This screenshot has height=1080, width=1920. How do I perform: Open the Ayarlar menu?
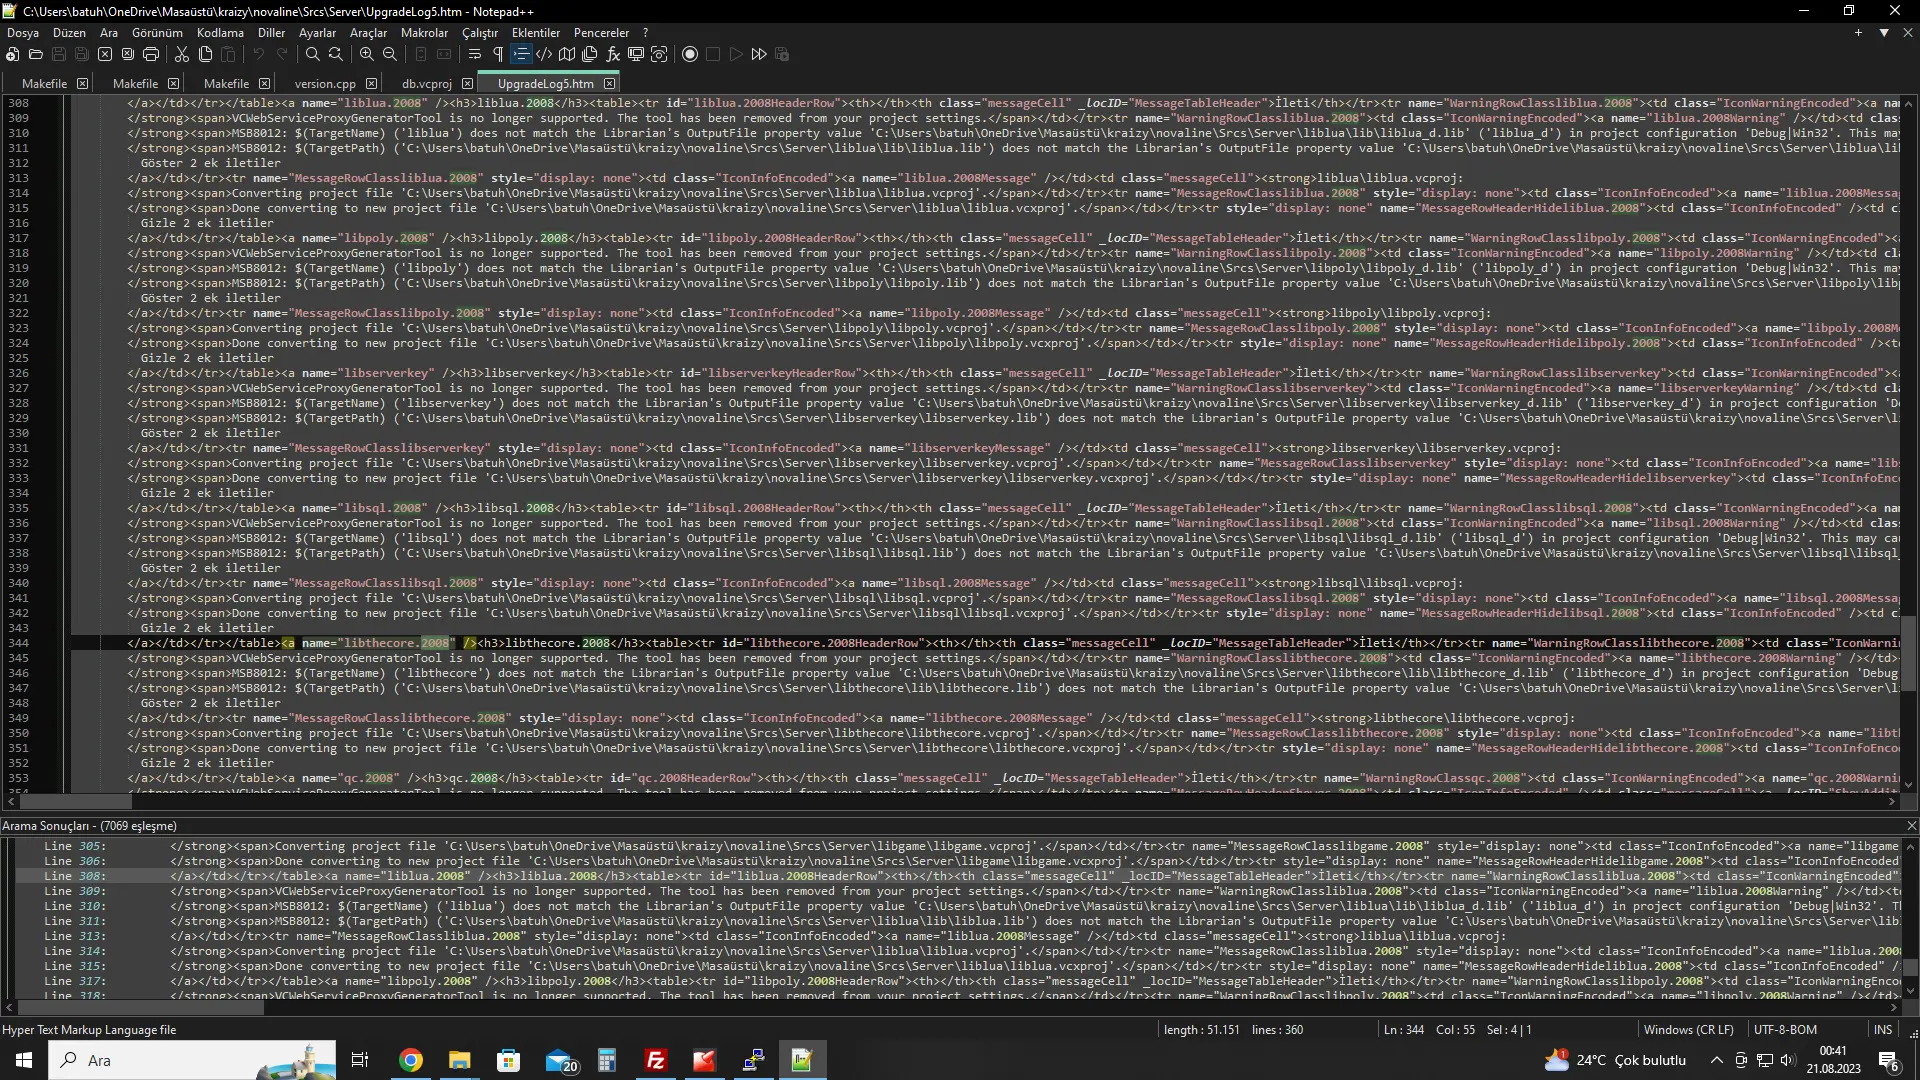[x=318, y=33]
